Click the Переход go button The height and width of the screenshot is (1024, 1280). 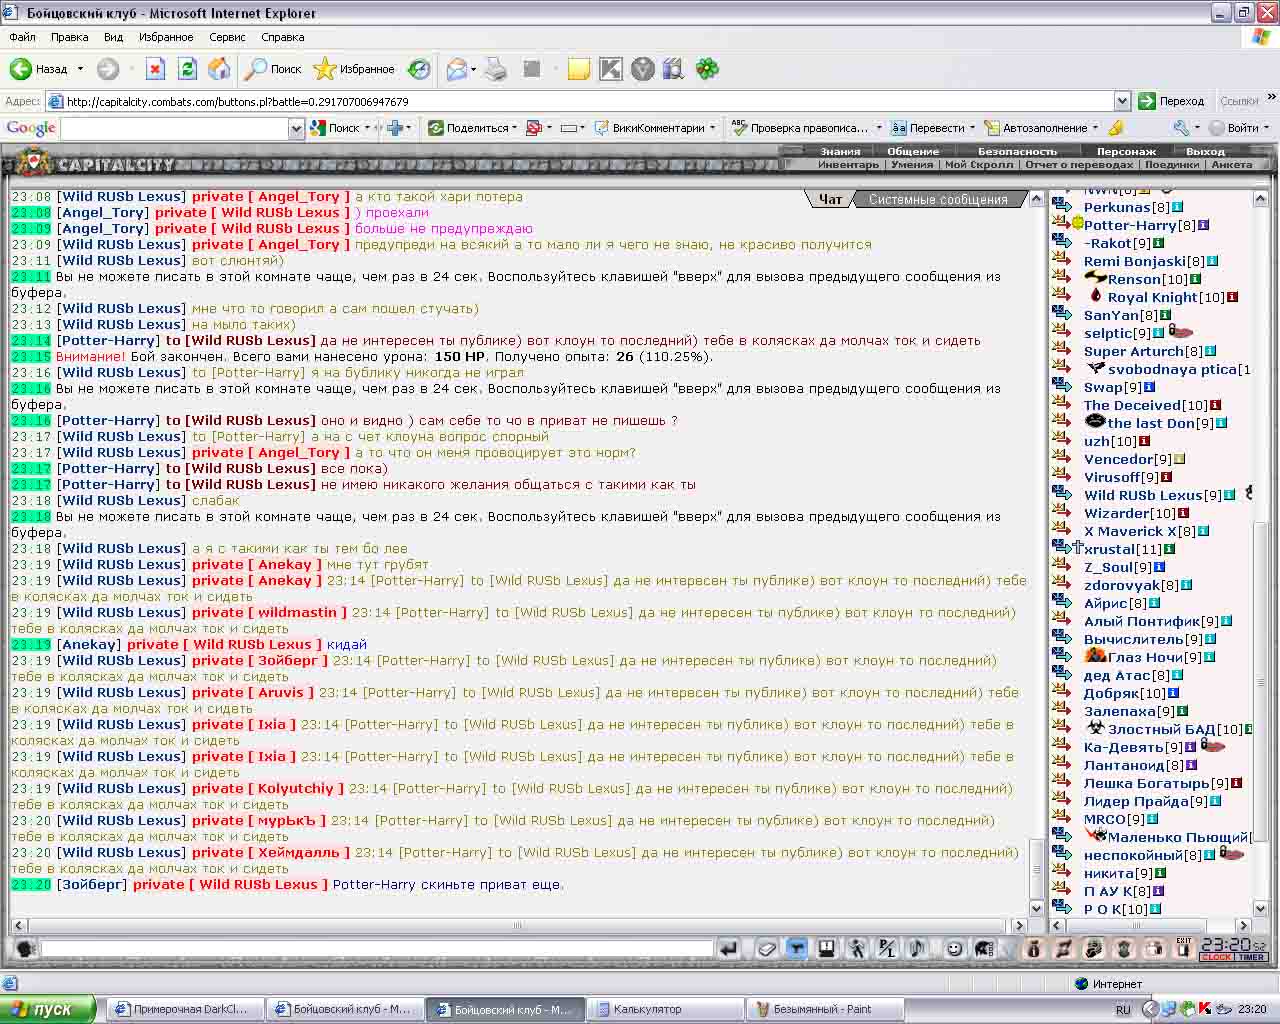[1172, 101]
